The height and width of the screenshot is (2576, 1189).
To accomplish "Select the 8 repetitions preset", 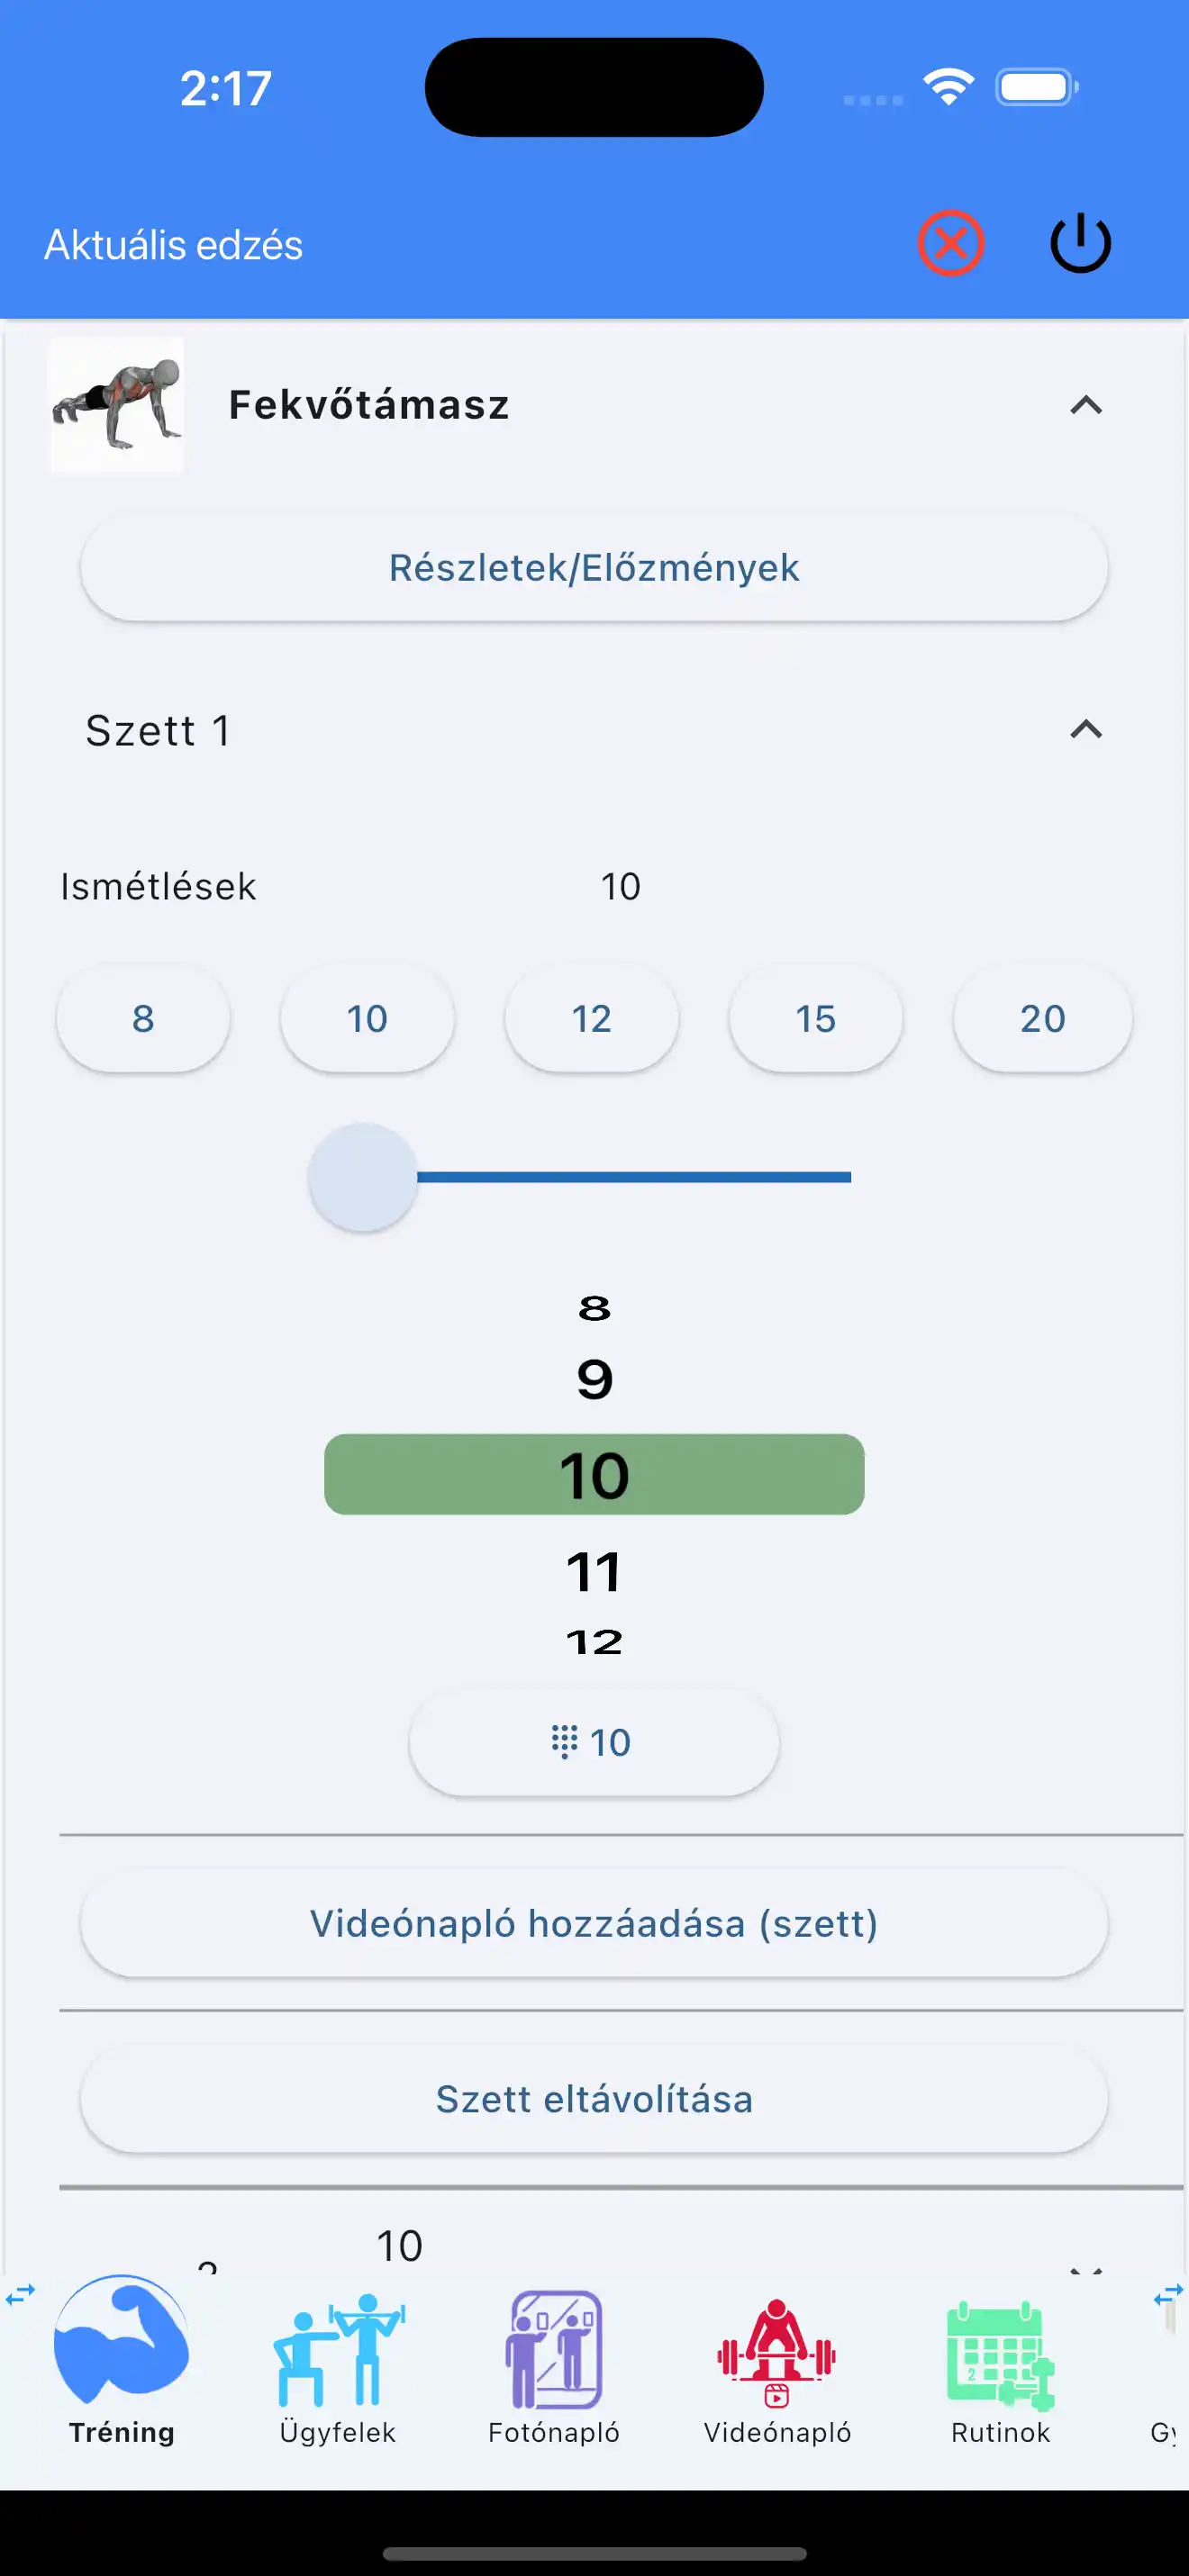I will click(143, 1019).
